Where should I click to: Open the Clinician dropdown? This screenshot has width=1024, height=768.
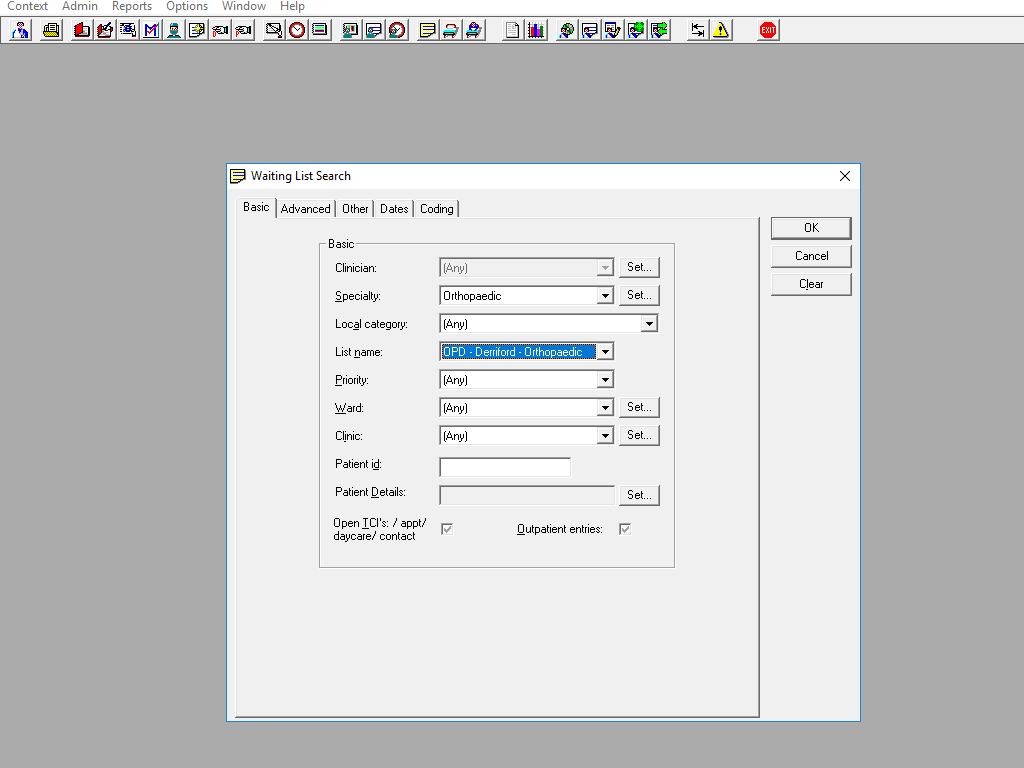point(605,268)
